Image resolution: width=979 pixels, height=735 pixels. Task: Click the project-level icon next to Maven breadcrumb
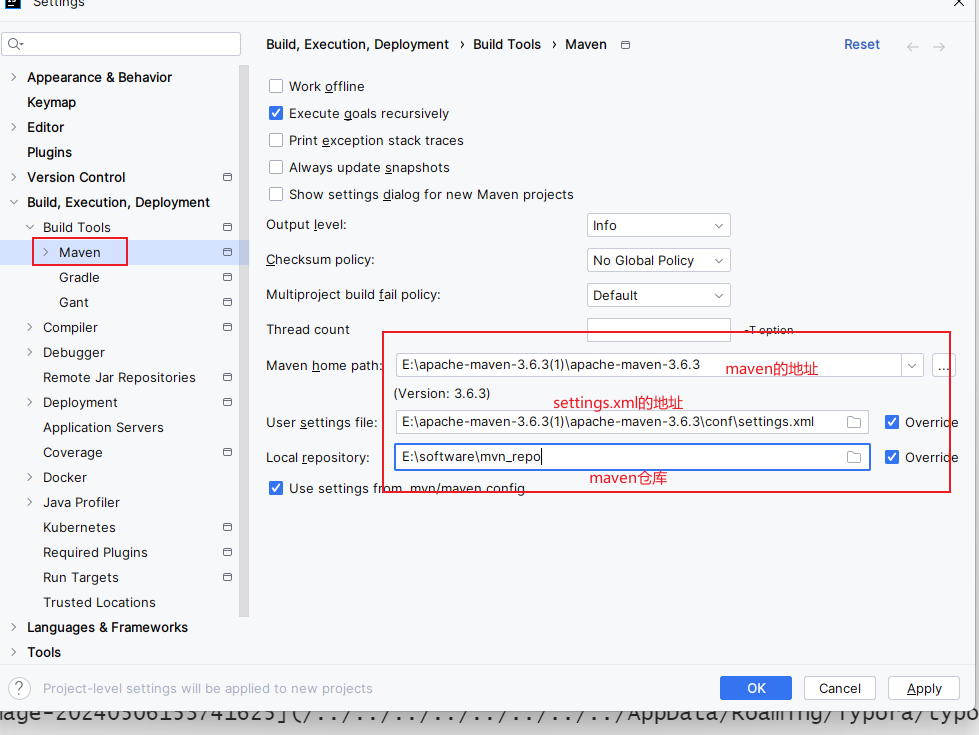pyautogui.click(x=625, y=45)
